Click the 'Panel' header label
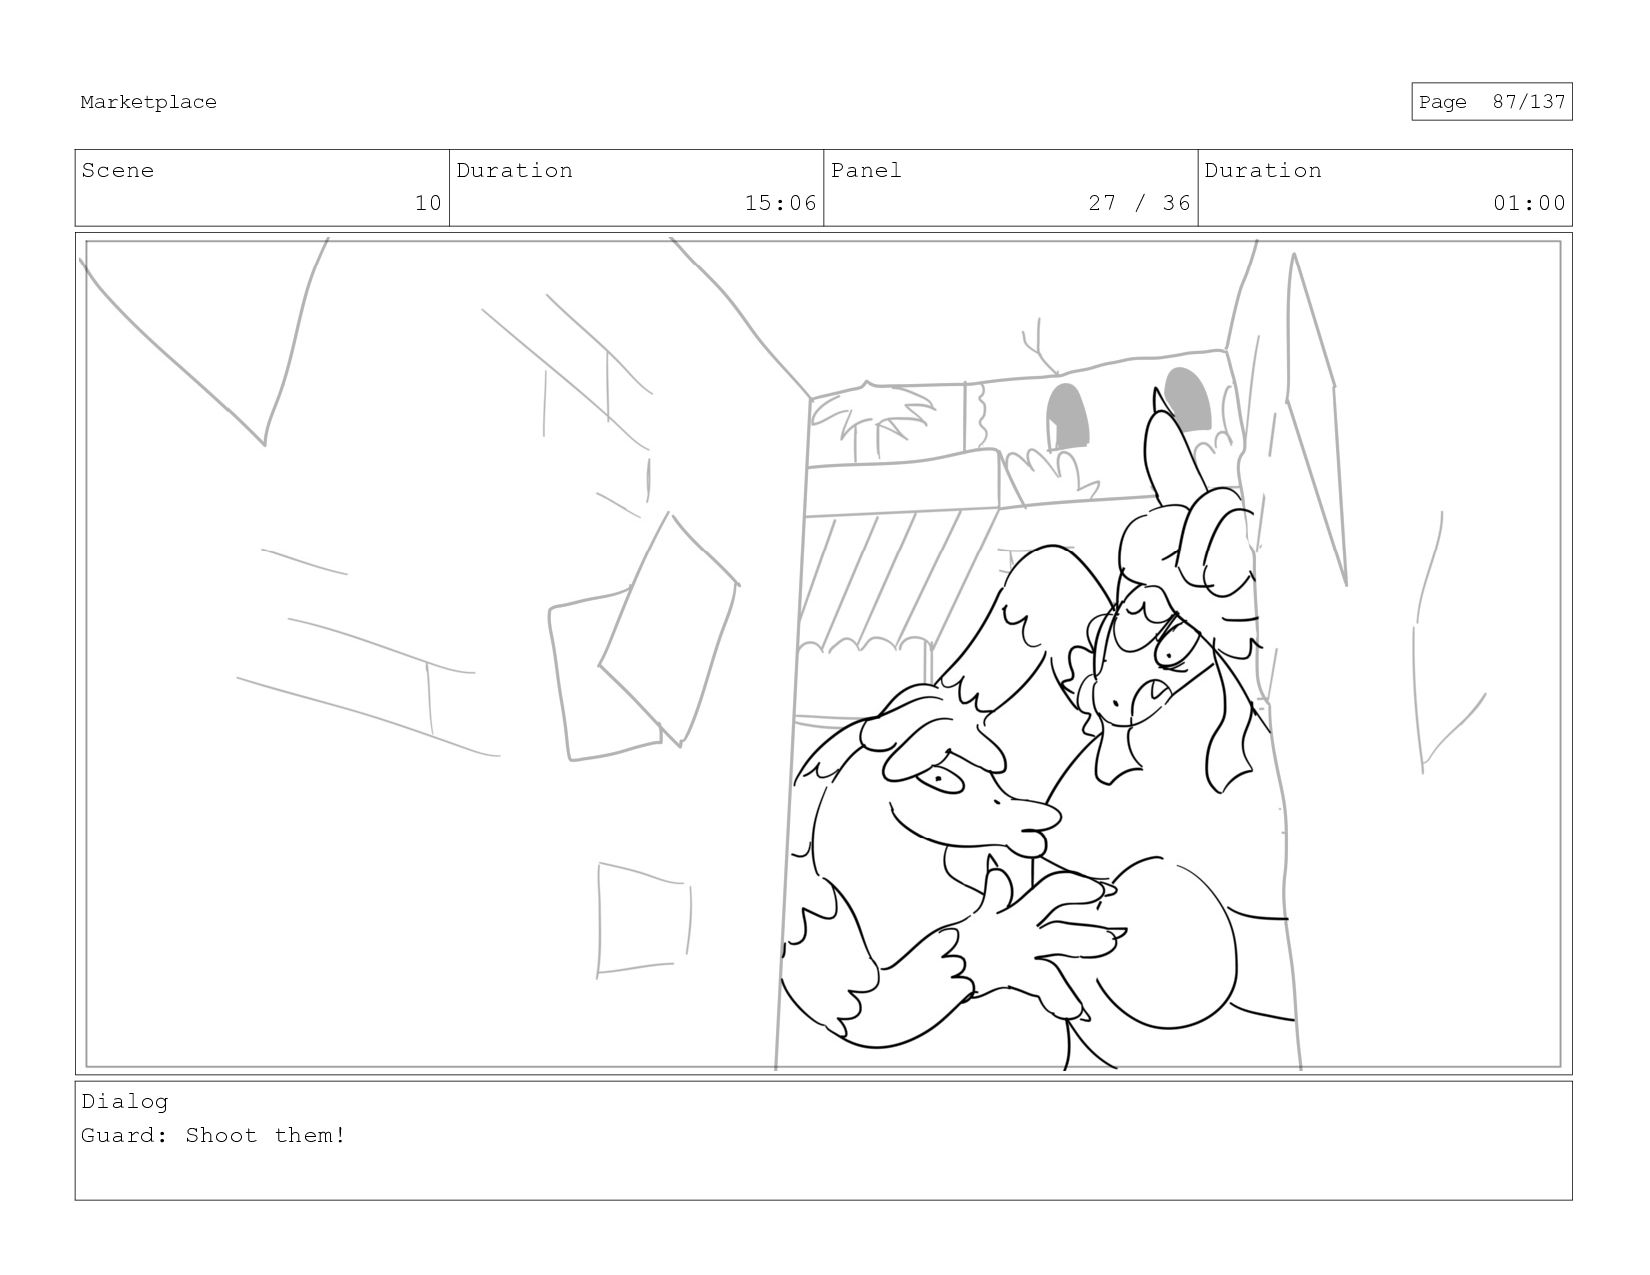Screen dimensions: 1650x1275 (x=866, y=171)
